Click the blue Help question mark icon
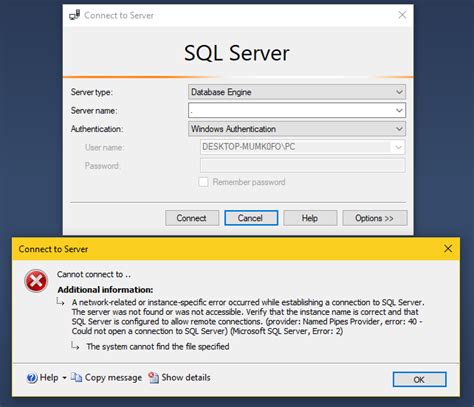The height and width of the screenshot is (407, 474). [x=32, y=378]
